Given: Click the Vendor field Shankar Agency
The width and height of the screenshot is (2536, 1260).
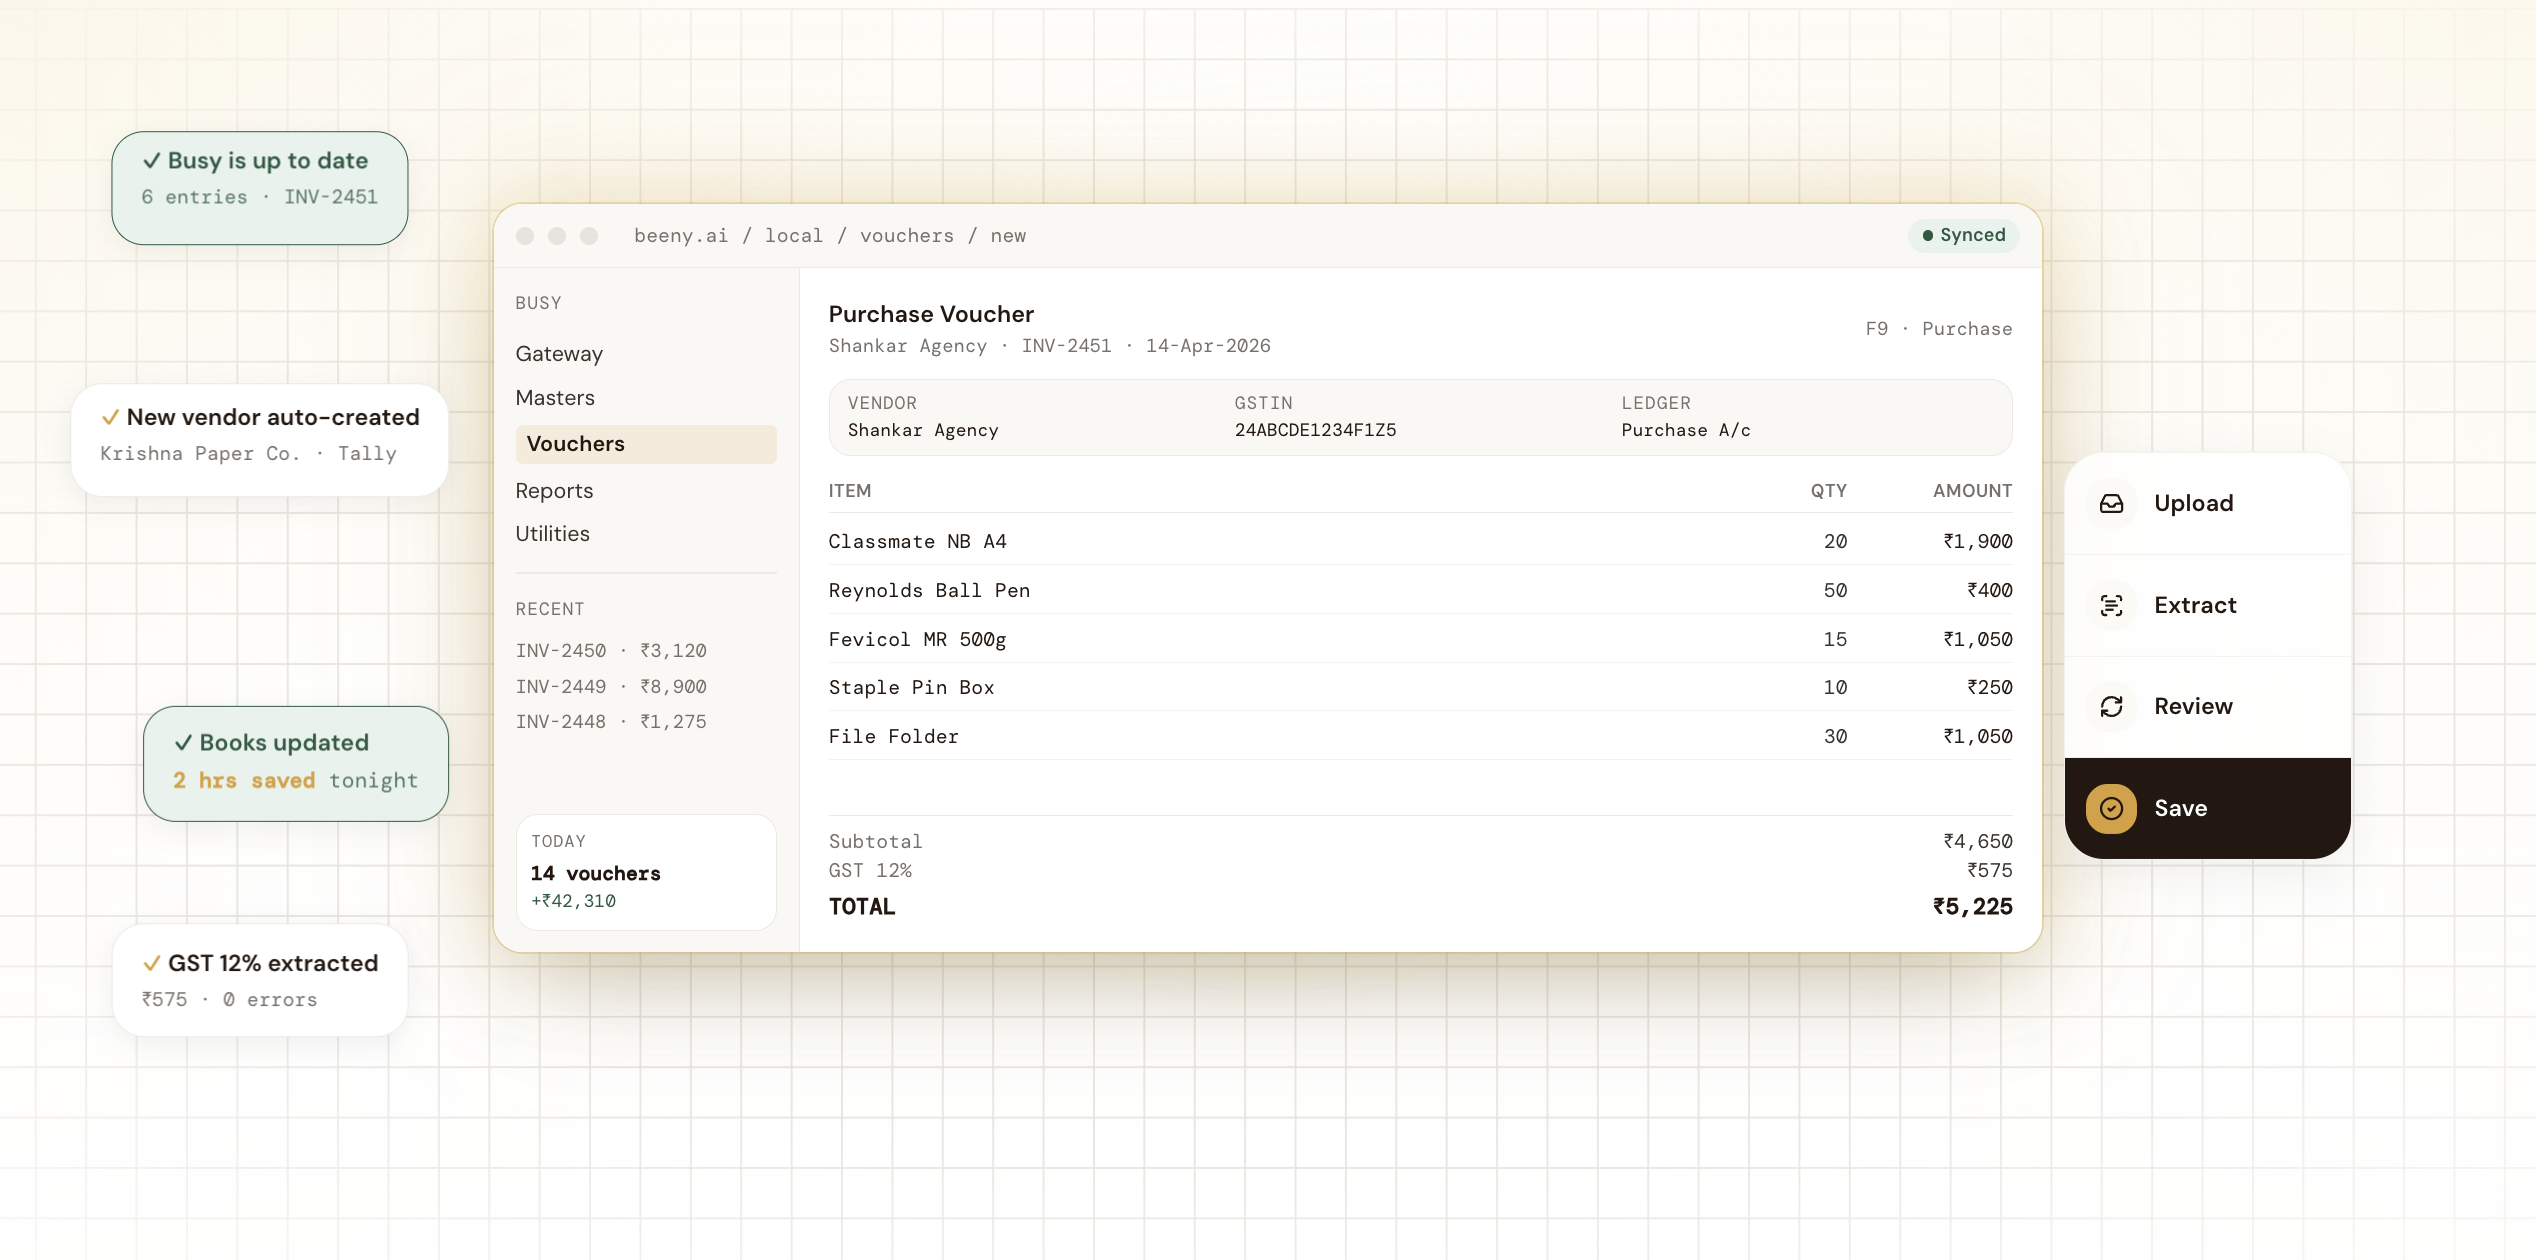Looking at the screenshot, I should (x=923, y=430).
